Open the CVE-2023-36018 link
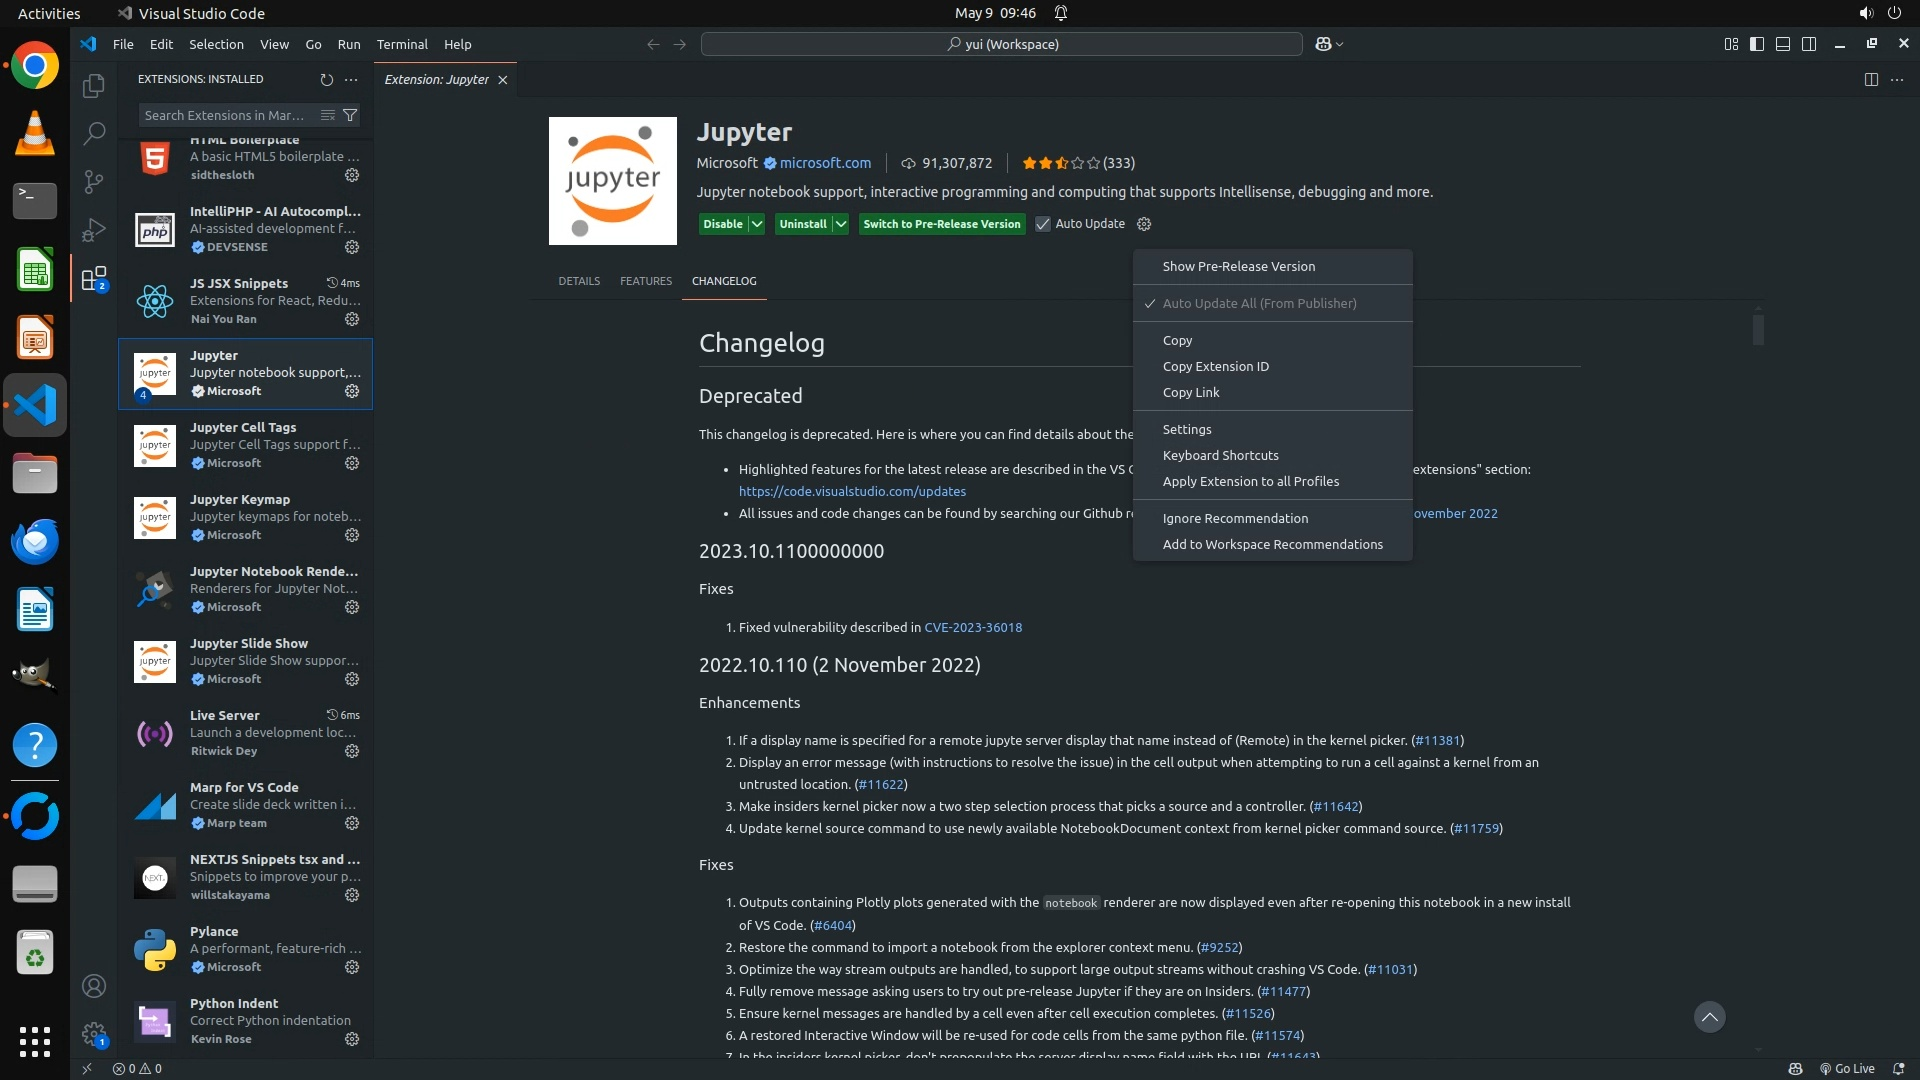Viewport: 1920px width, 1080px height. [x=972, y=627]
